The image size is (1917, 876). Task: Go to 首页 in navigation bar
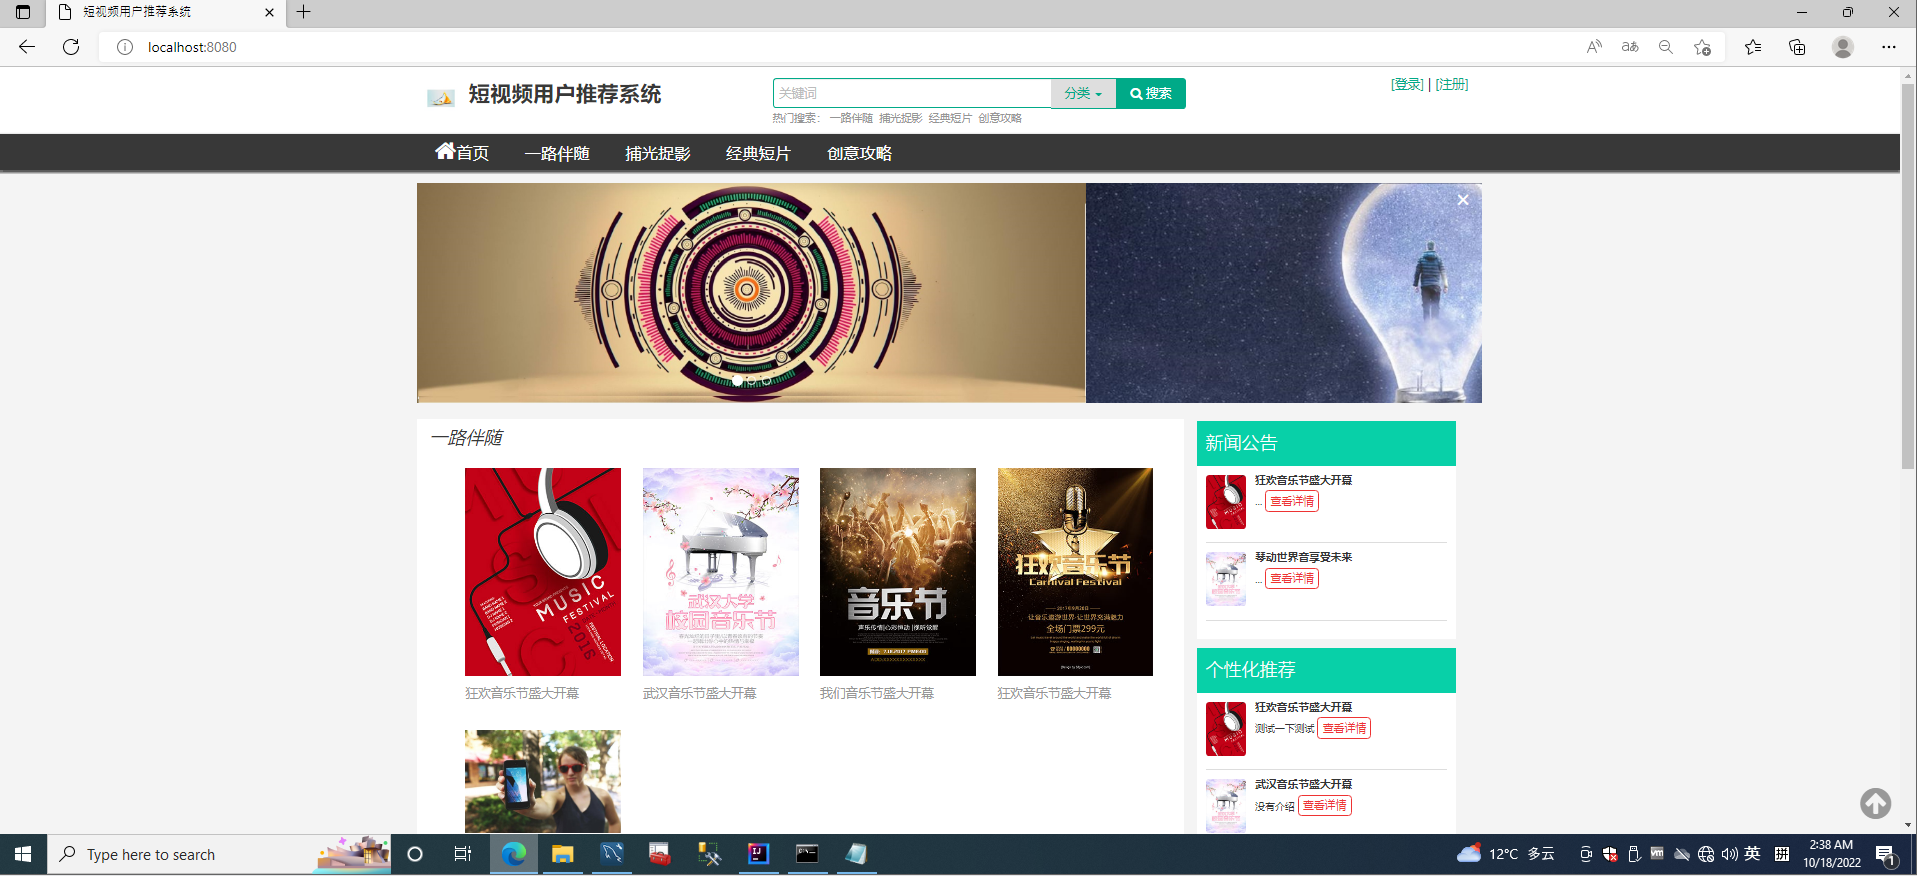pos(462,152)
